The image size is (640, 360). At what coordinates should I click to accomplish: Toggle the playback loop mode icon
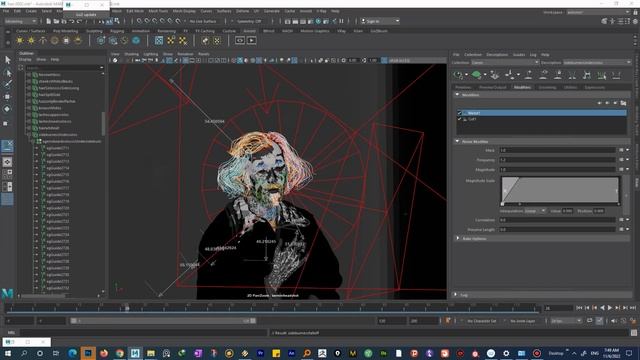coord(590,321)
